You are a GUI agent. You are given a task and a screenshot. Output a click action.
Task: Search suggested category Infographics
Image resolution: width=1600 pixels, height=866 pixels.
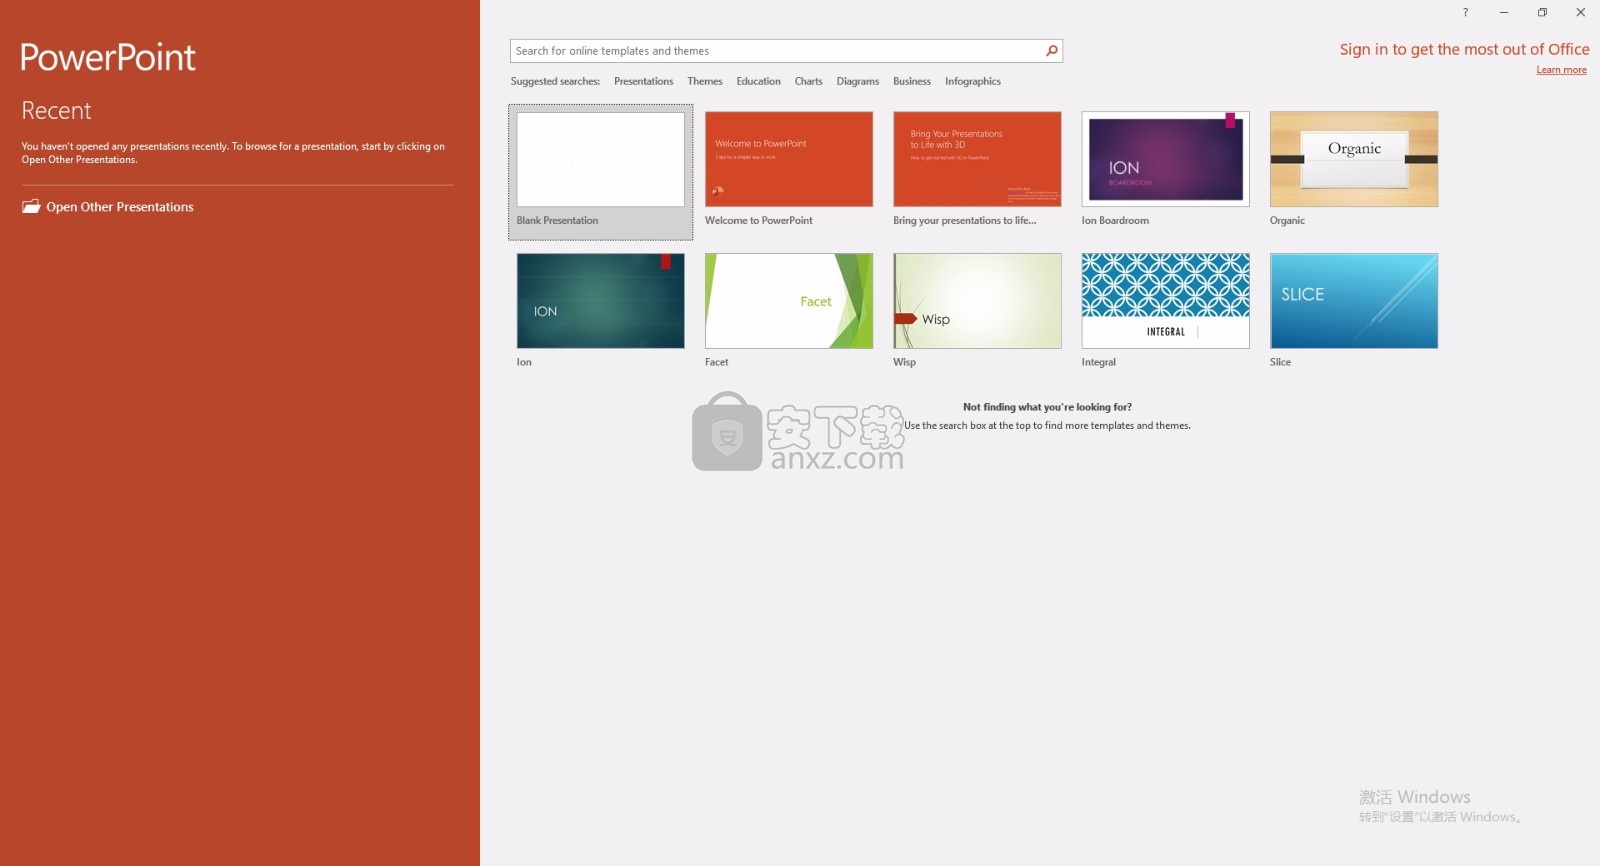972,81
